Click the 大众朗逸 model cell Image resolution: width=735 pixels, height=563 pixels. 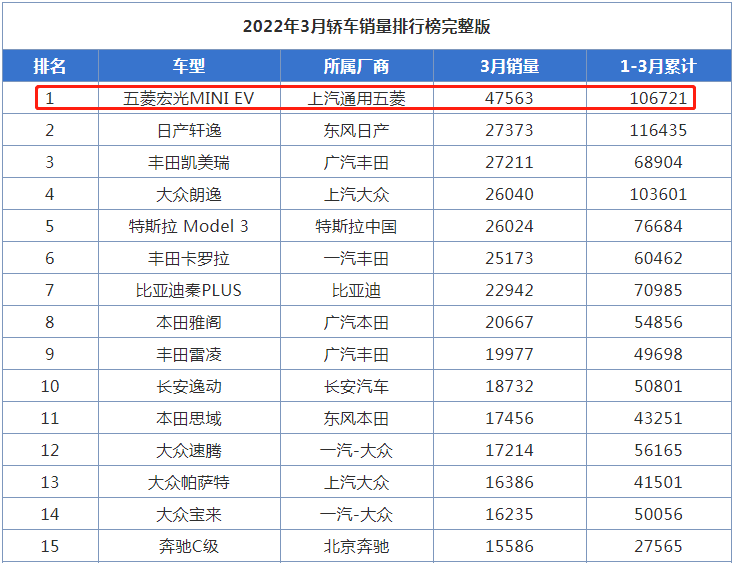point(189,195)
